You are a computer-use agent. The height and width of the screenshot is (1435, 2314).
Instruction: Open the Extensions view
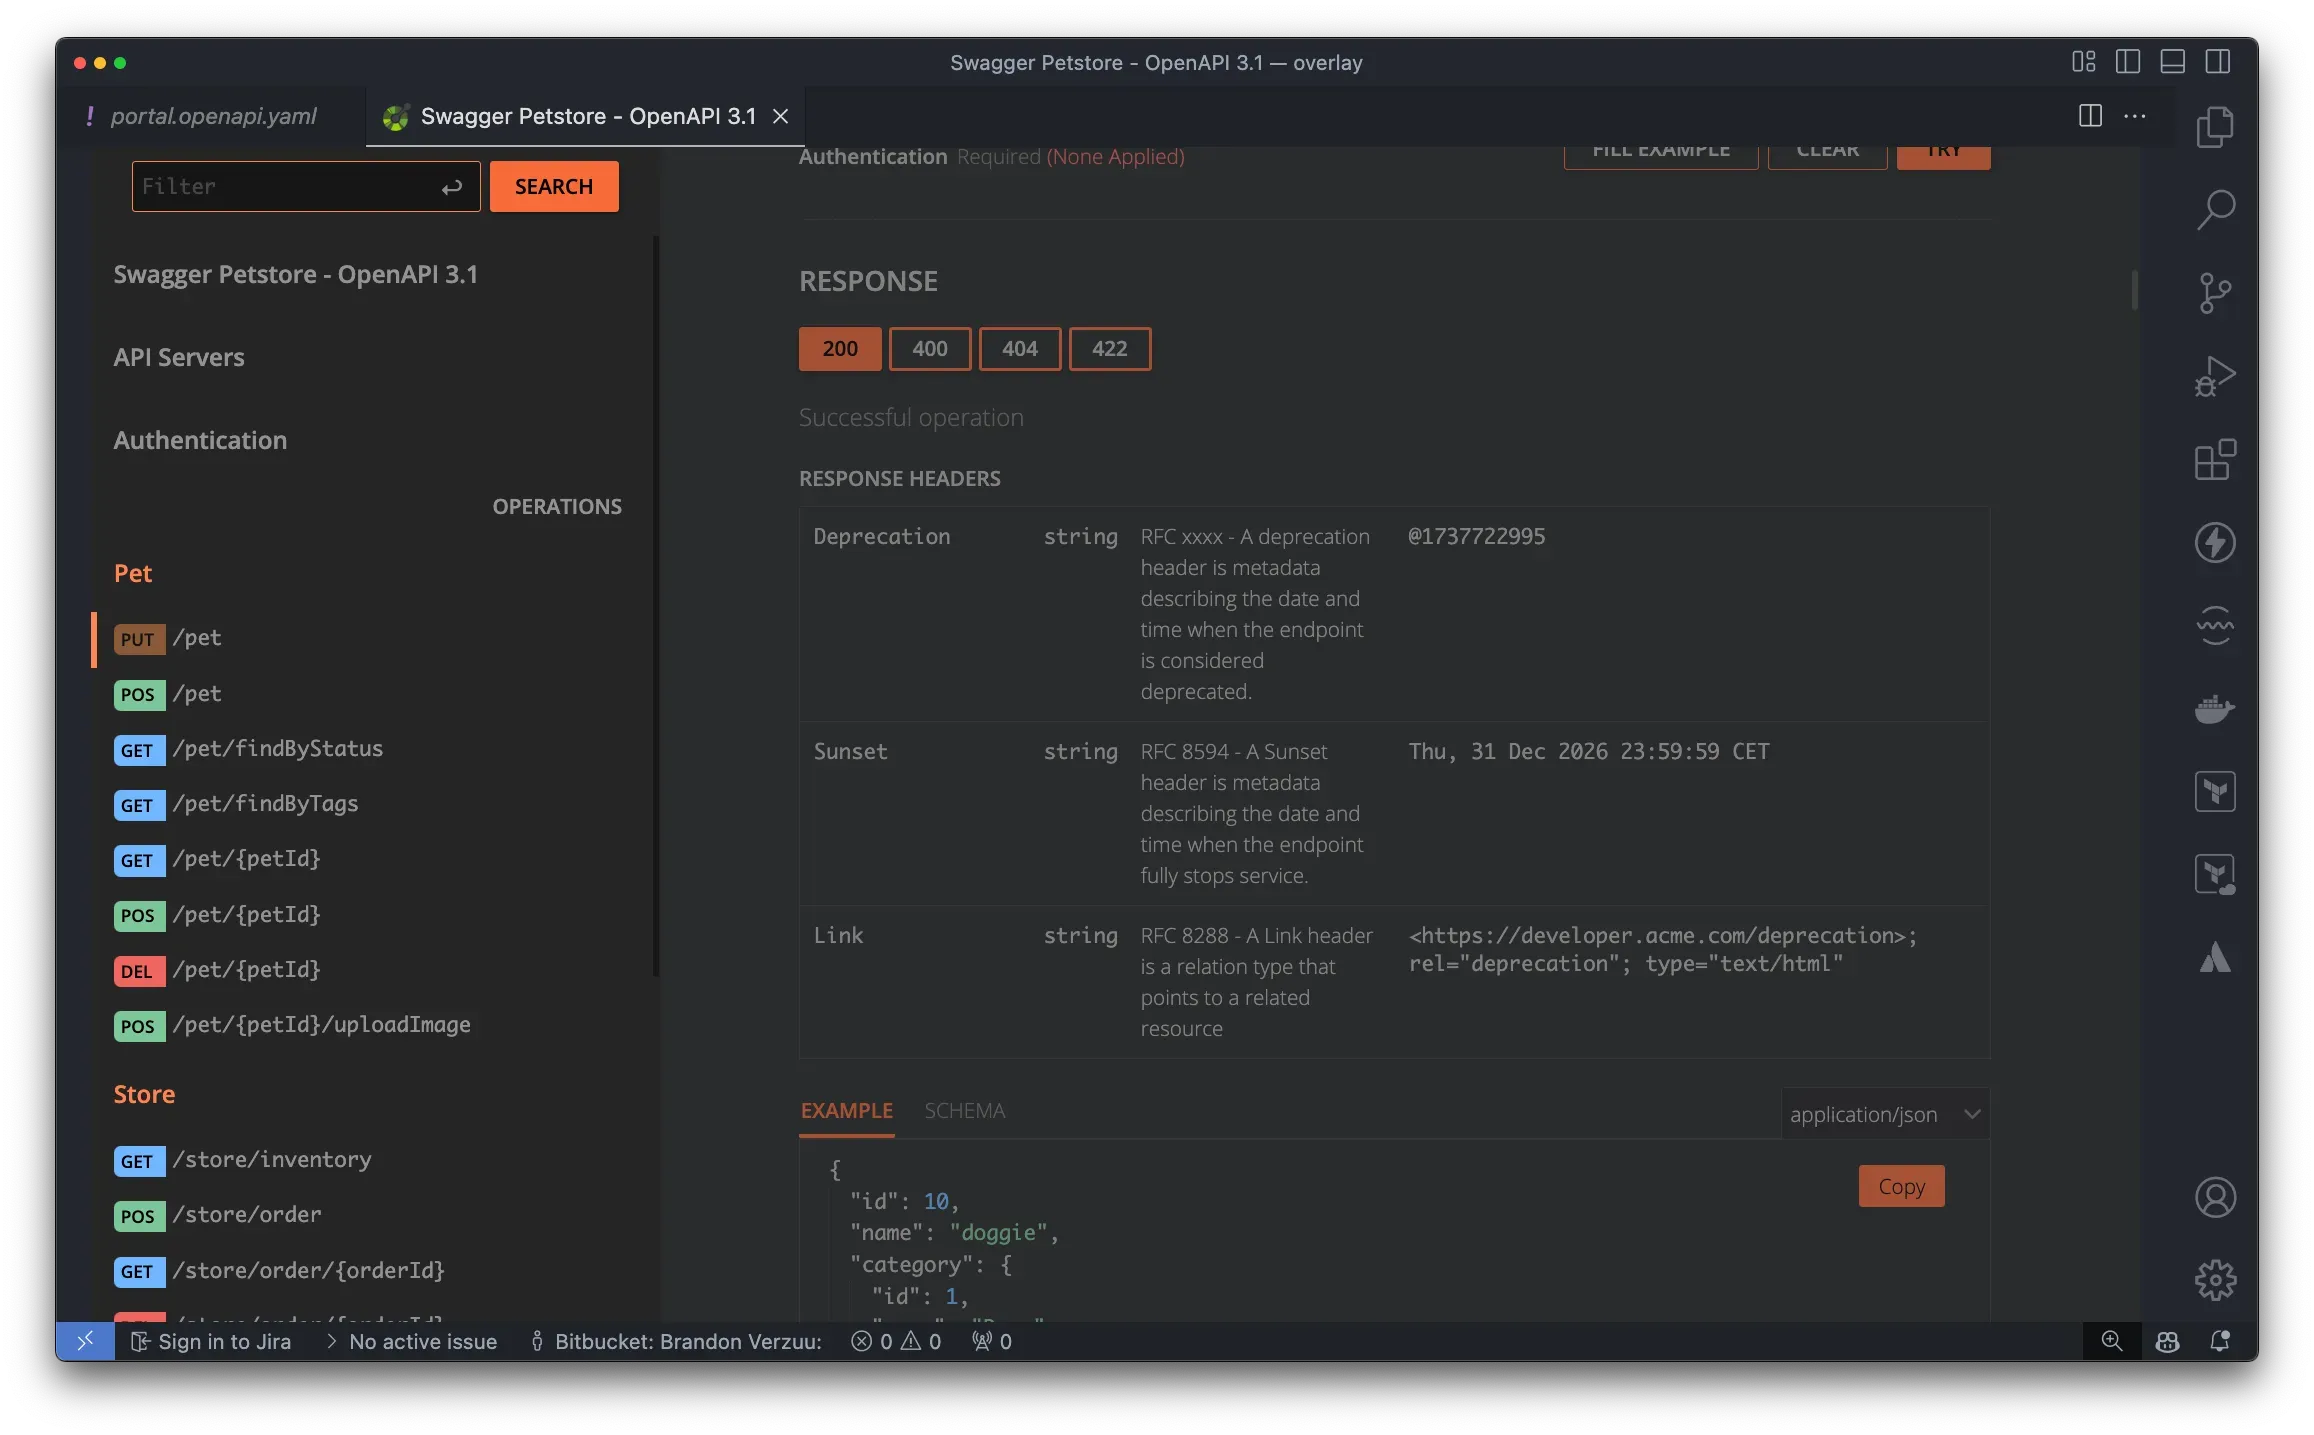coord(2215,460)
